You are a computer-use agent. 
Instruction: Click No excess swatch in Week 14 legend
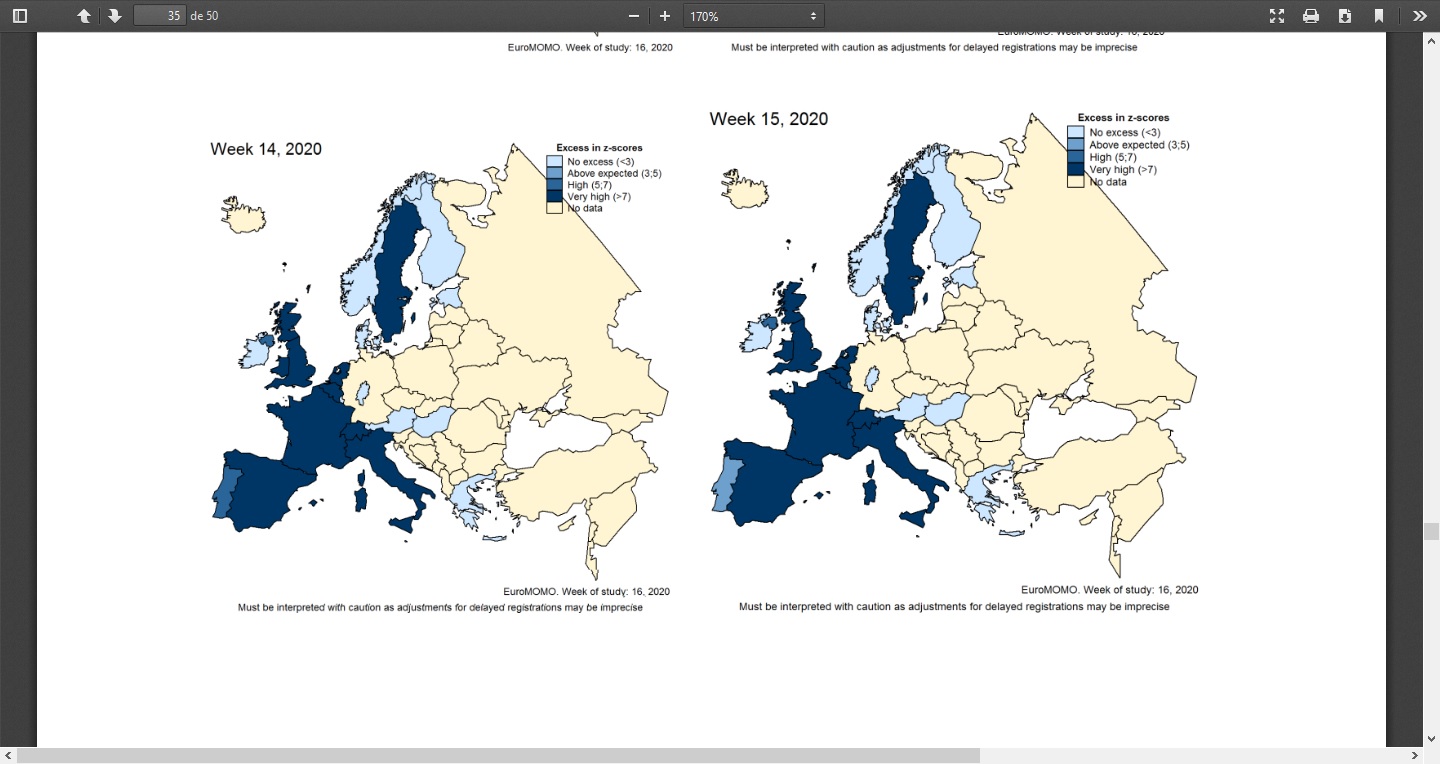[554, 161]
